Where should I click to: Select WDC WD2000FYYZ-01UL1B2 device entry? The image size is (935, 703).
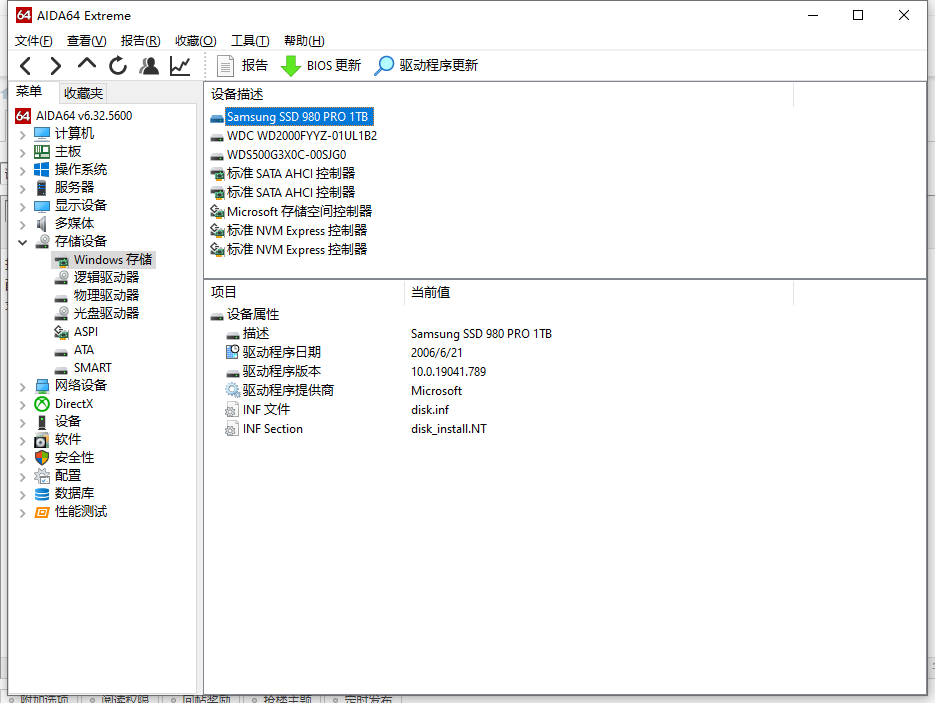click(x=301, y=136)
